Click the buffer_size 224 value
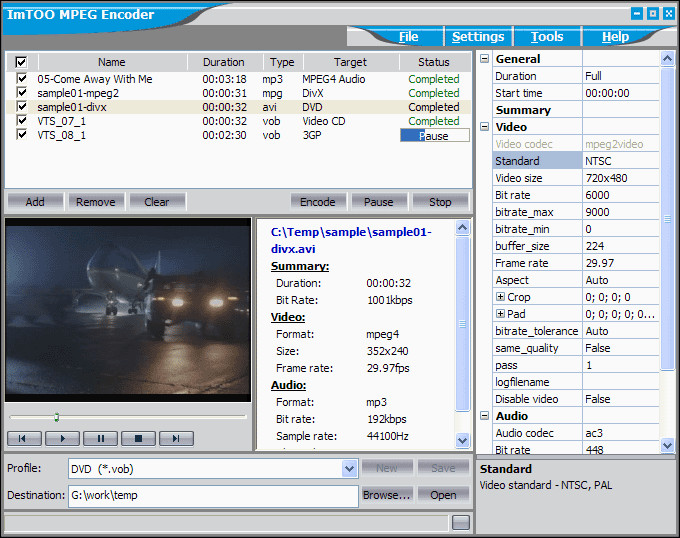The height and width of the screenshot is (538, 680). point(621,246)
